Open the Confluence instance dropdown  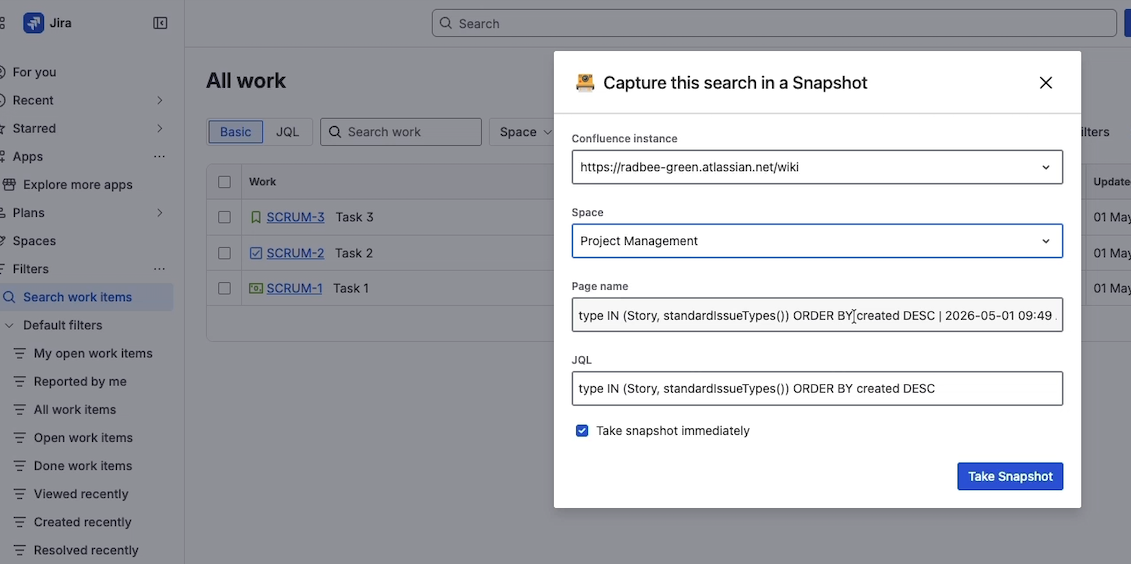click(x=817, y=167)
